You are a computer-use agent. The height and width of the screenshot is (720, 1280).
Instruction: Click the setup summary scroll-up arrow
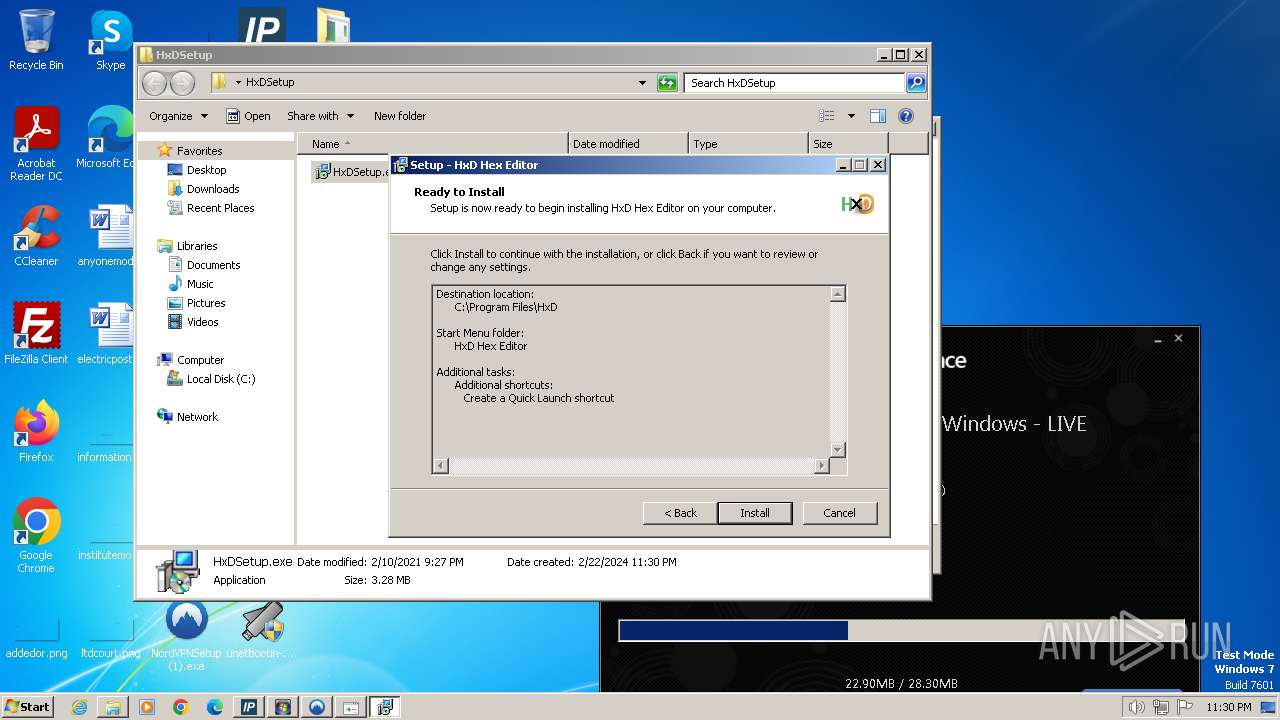tap(838, 294)
